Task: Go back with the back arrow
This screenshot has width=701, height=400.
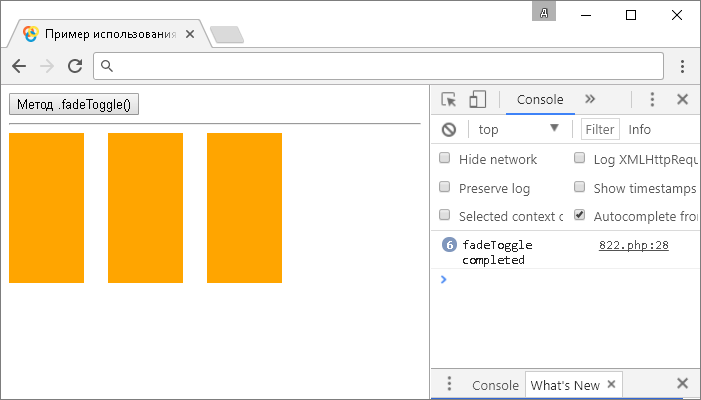Action: pyautogui.click(x=19, y=66)
